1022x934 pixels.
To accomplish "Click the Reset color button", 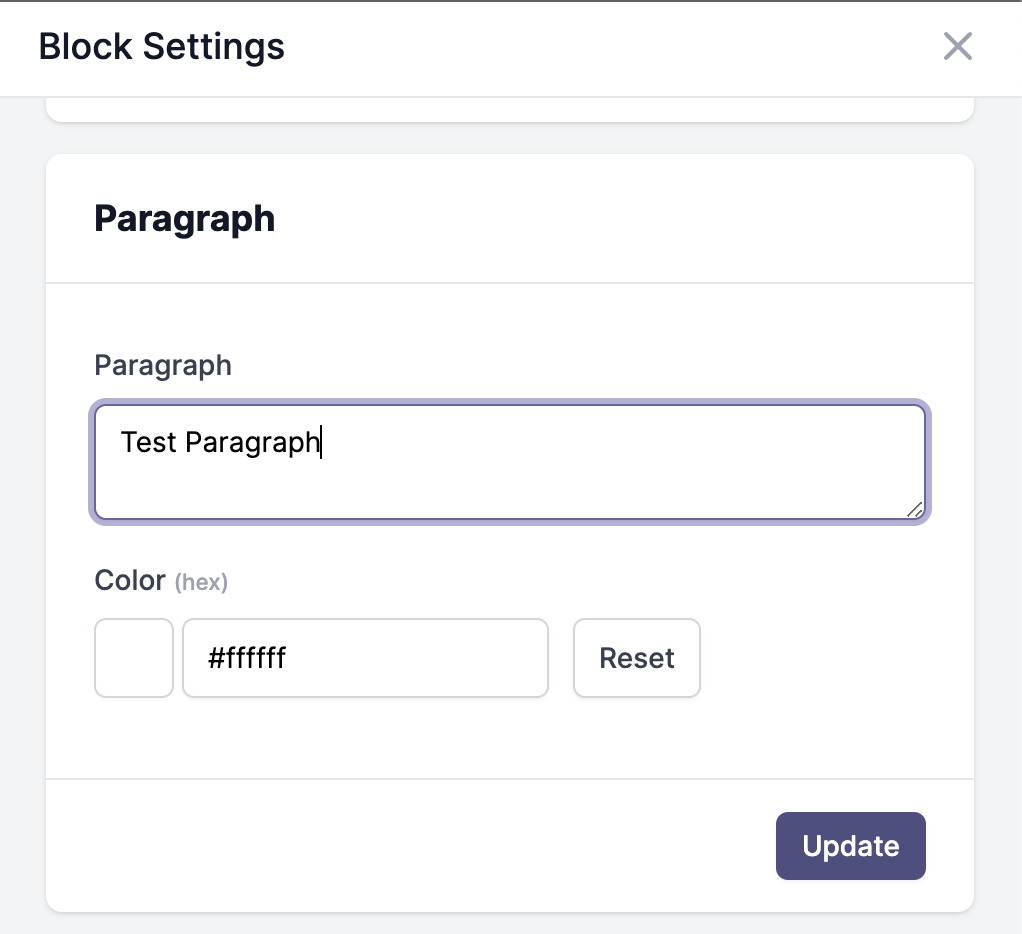I will pos(637,658).
